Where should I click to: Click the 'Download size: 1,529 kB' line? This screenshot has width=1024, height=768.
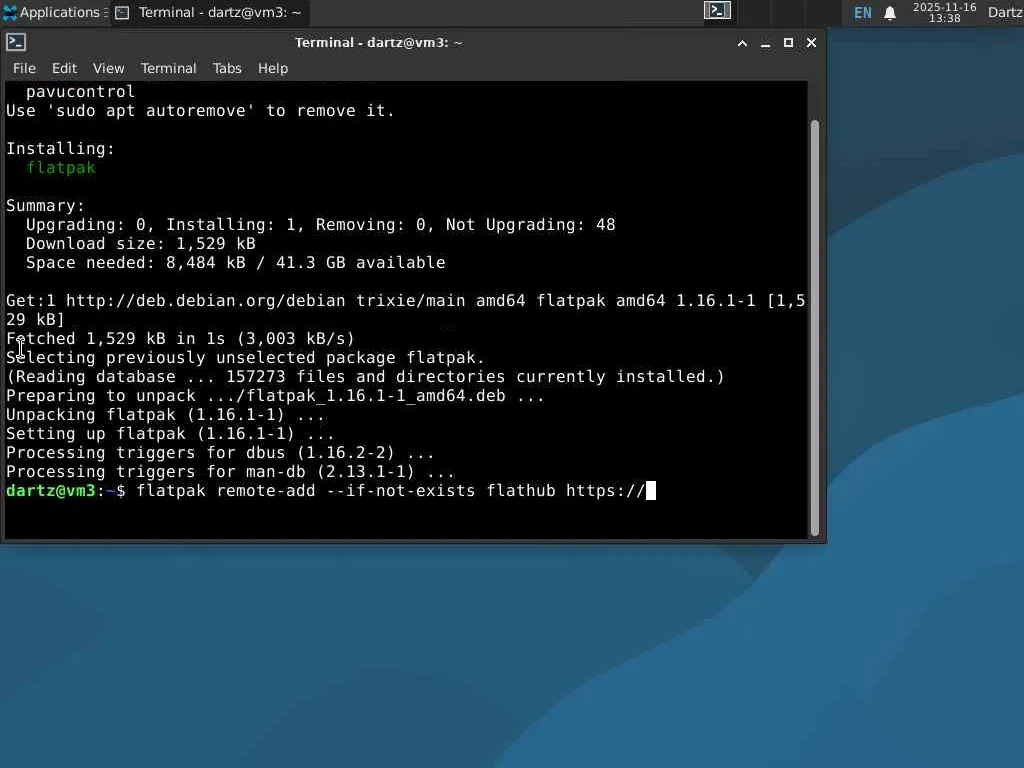140,244
